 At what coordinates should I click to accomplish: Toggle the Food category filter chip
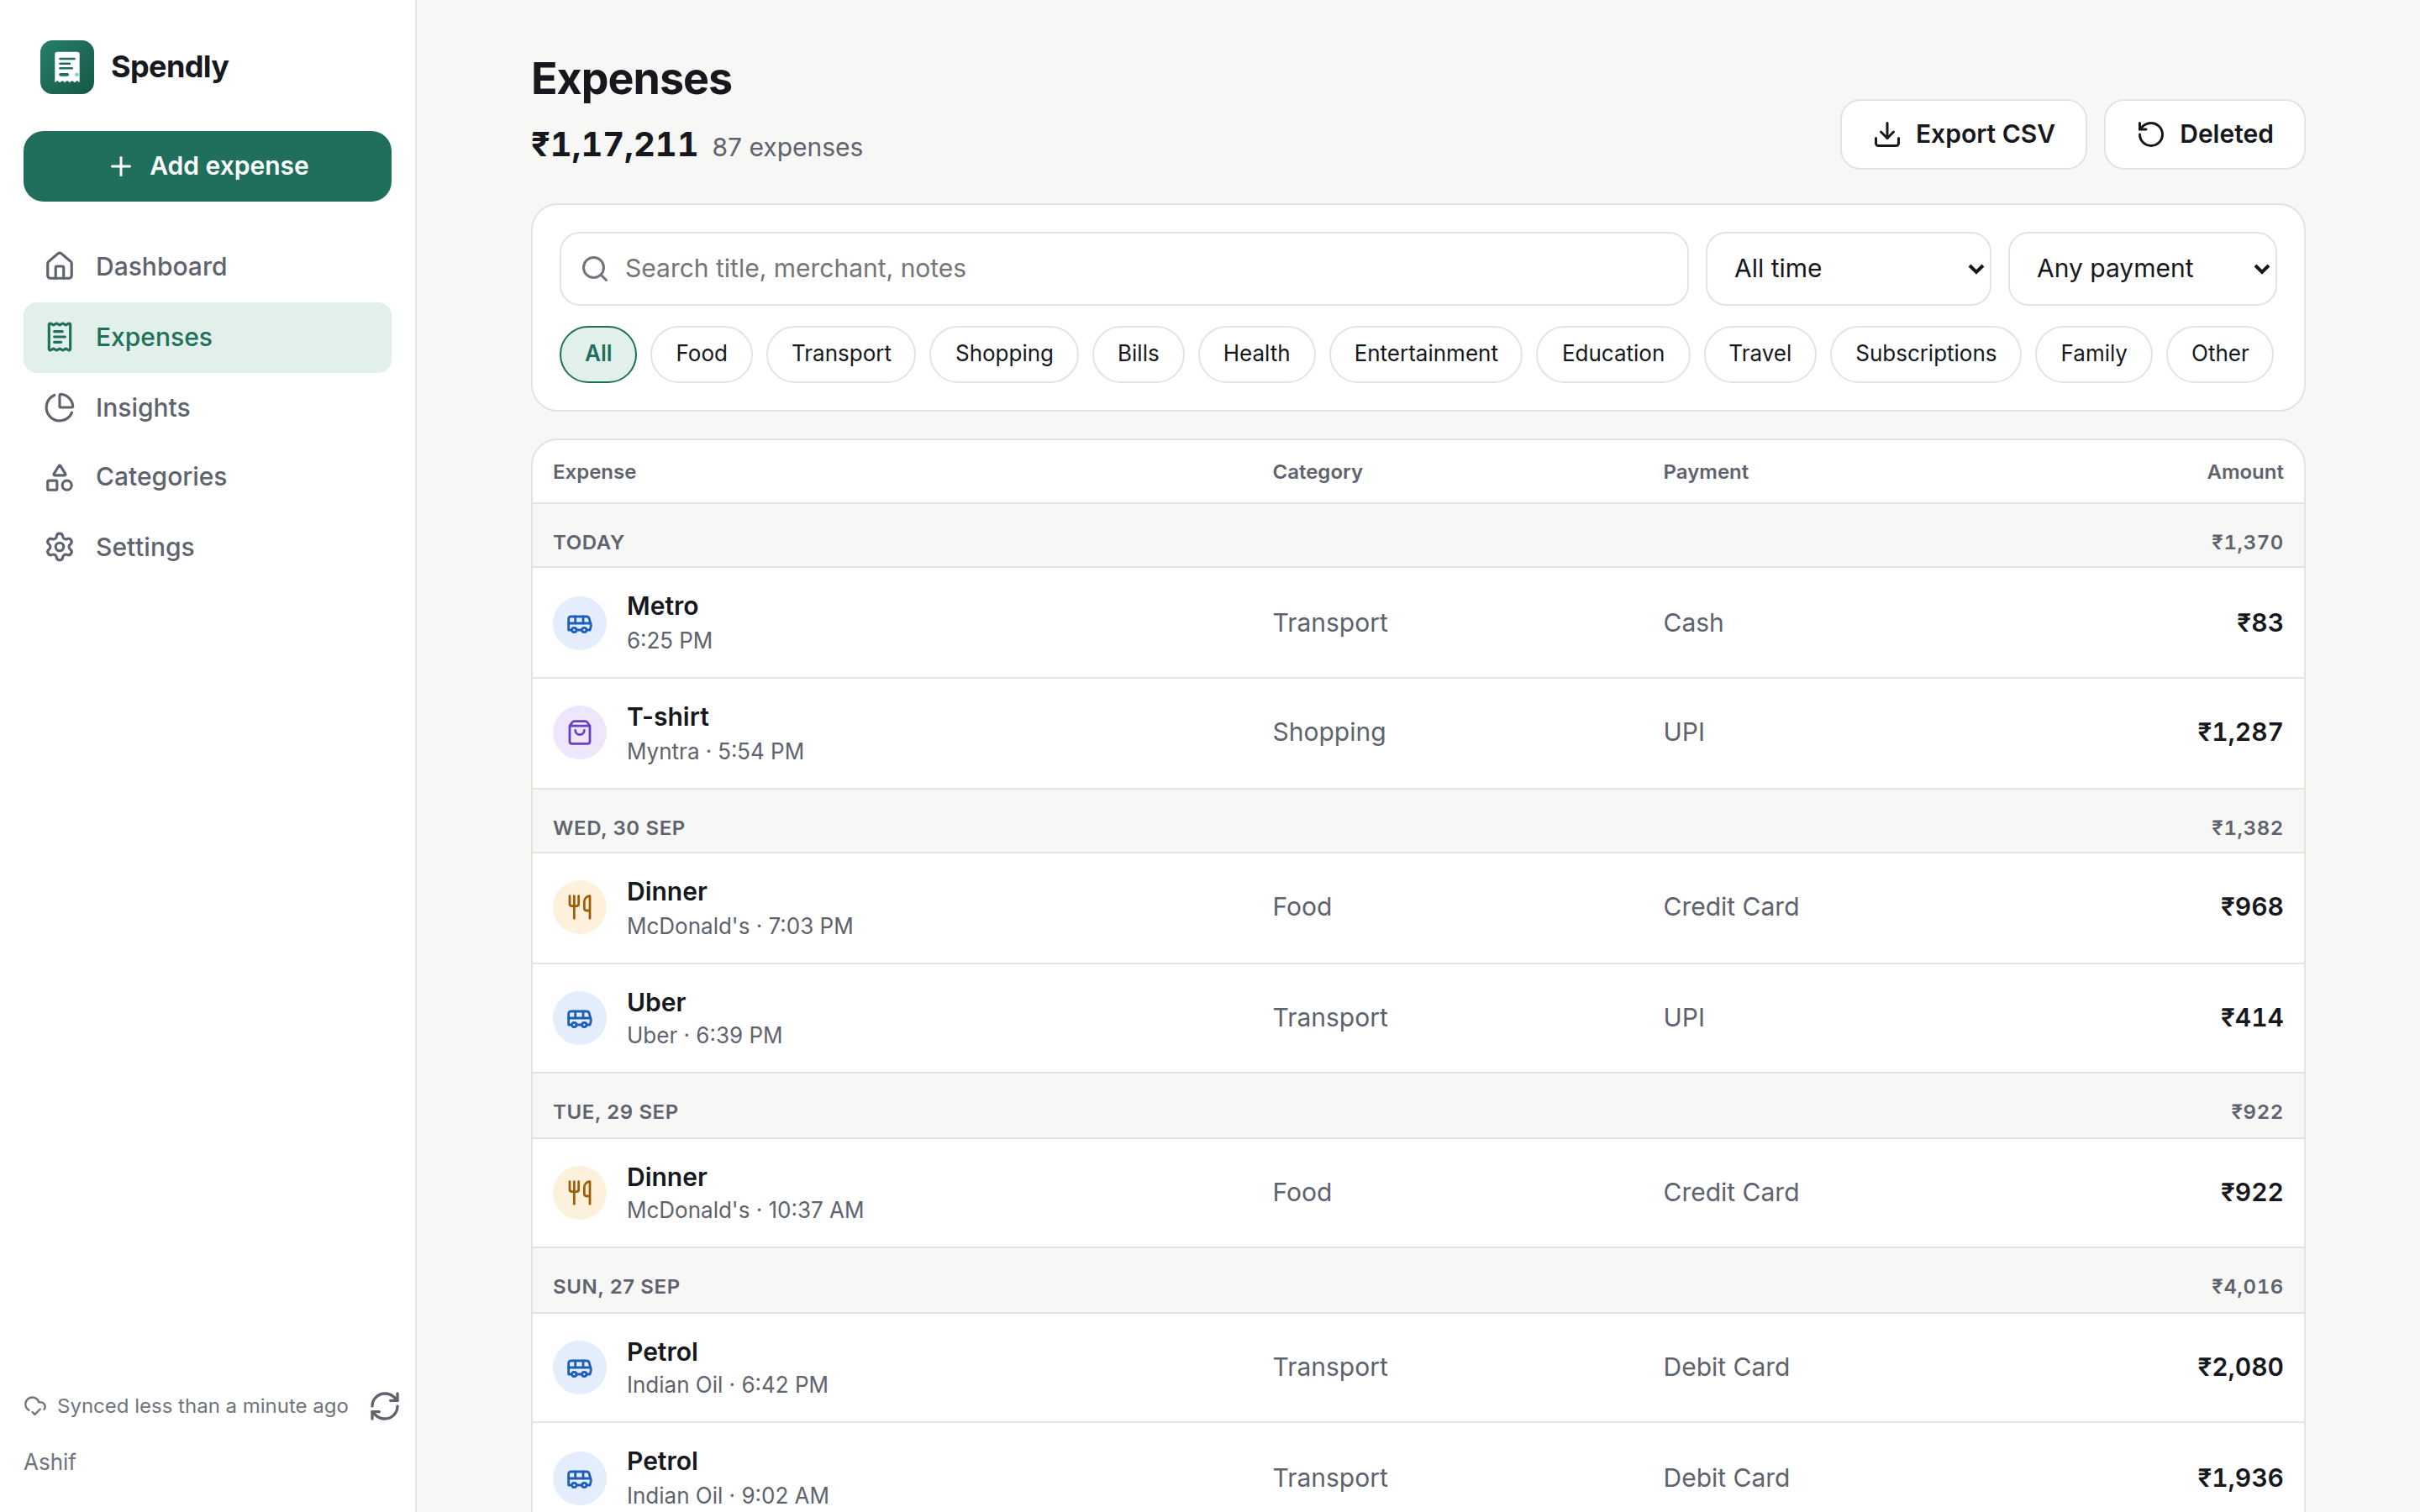click(x=701, y=354)
